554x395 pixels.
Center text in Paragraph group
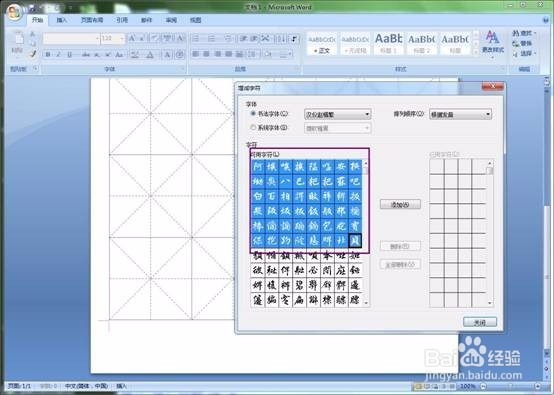tap(206, 54)
